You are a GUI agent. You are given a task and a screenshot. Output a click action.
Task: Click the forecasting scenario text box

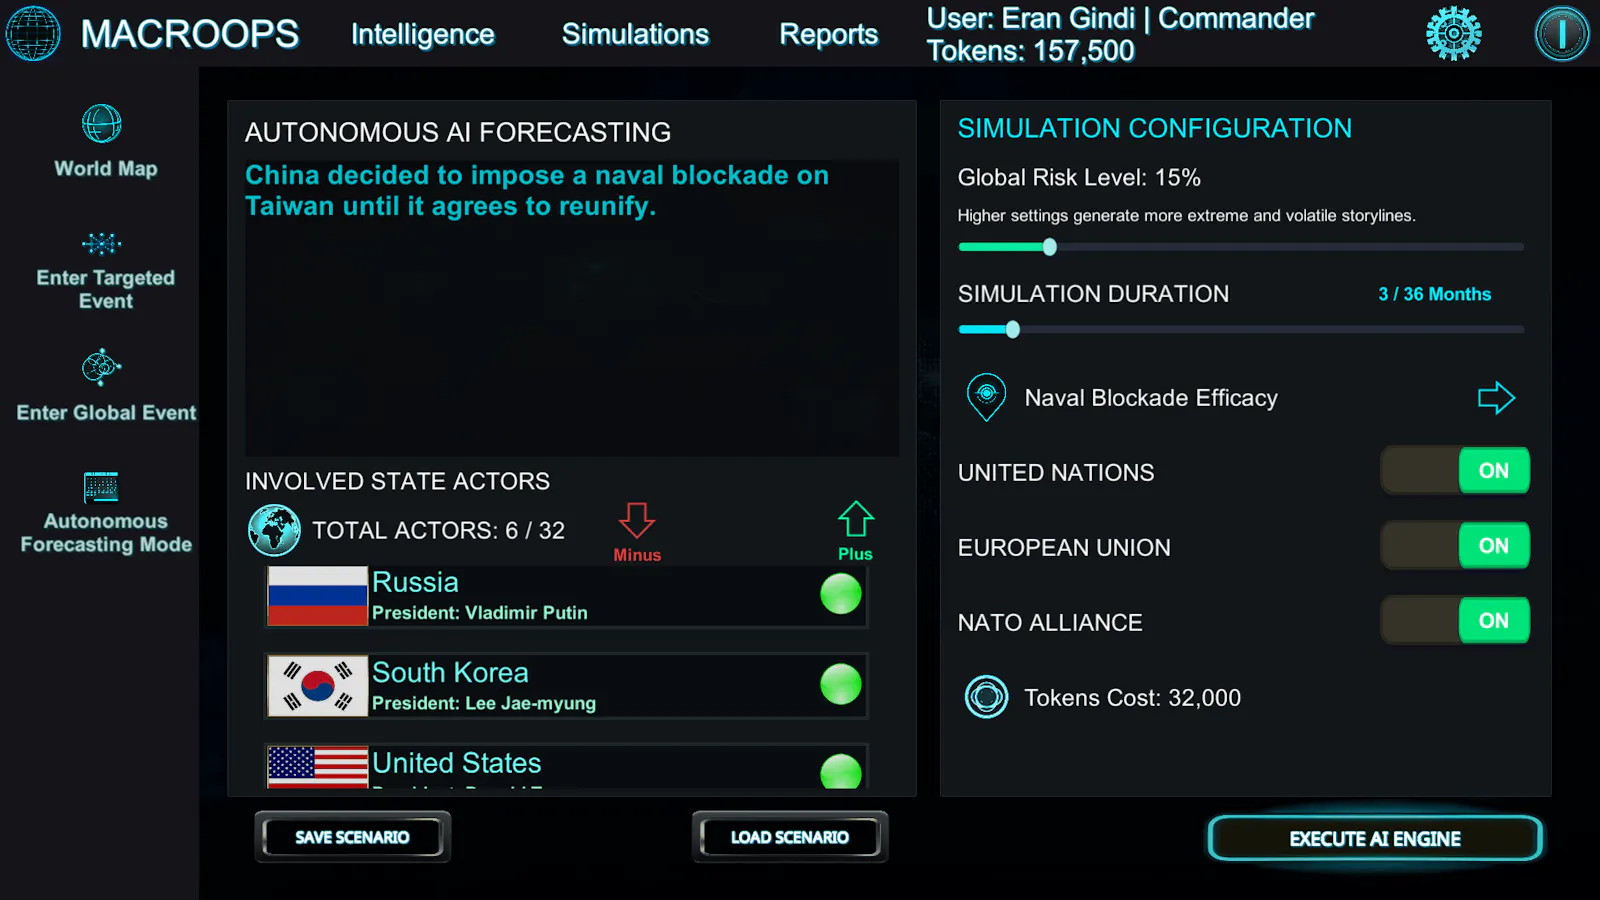572,308
